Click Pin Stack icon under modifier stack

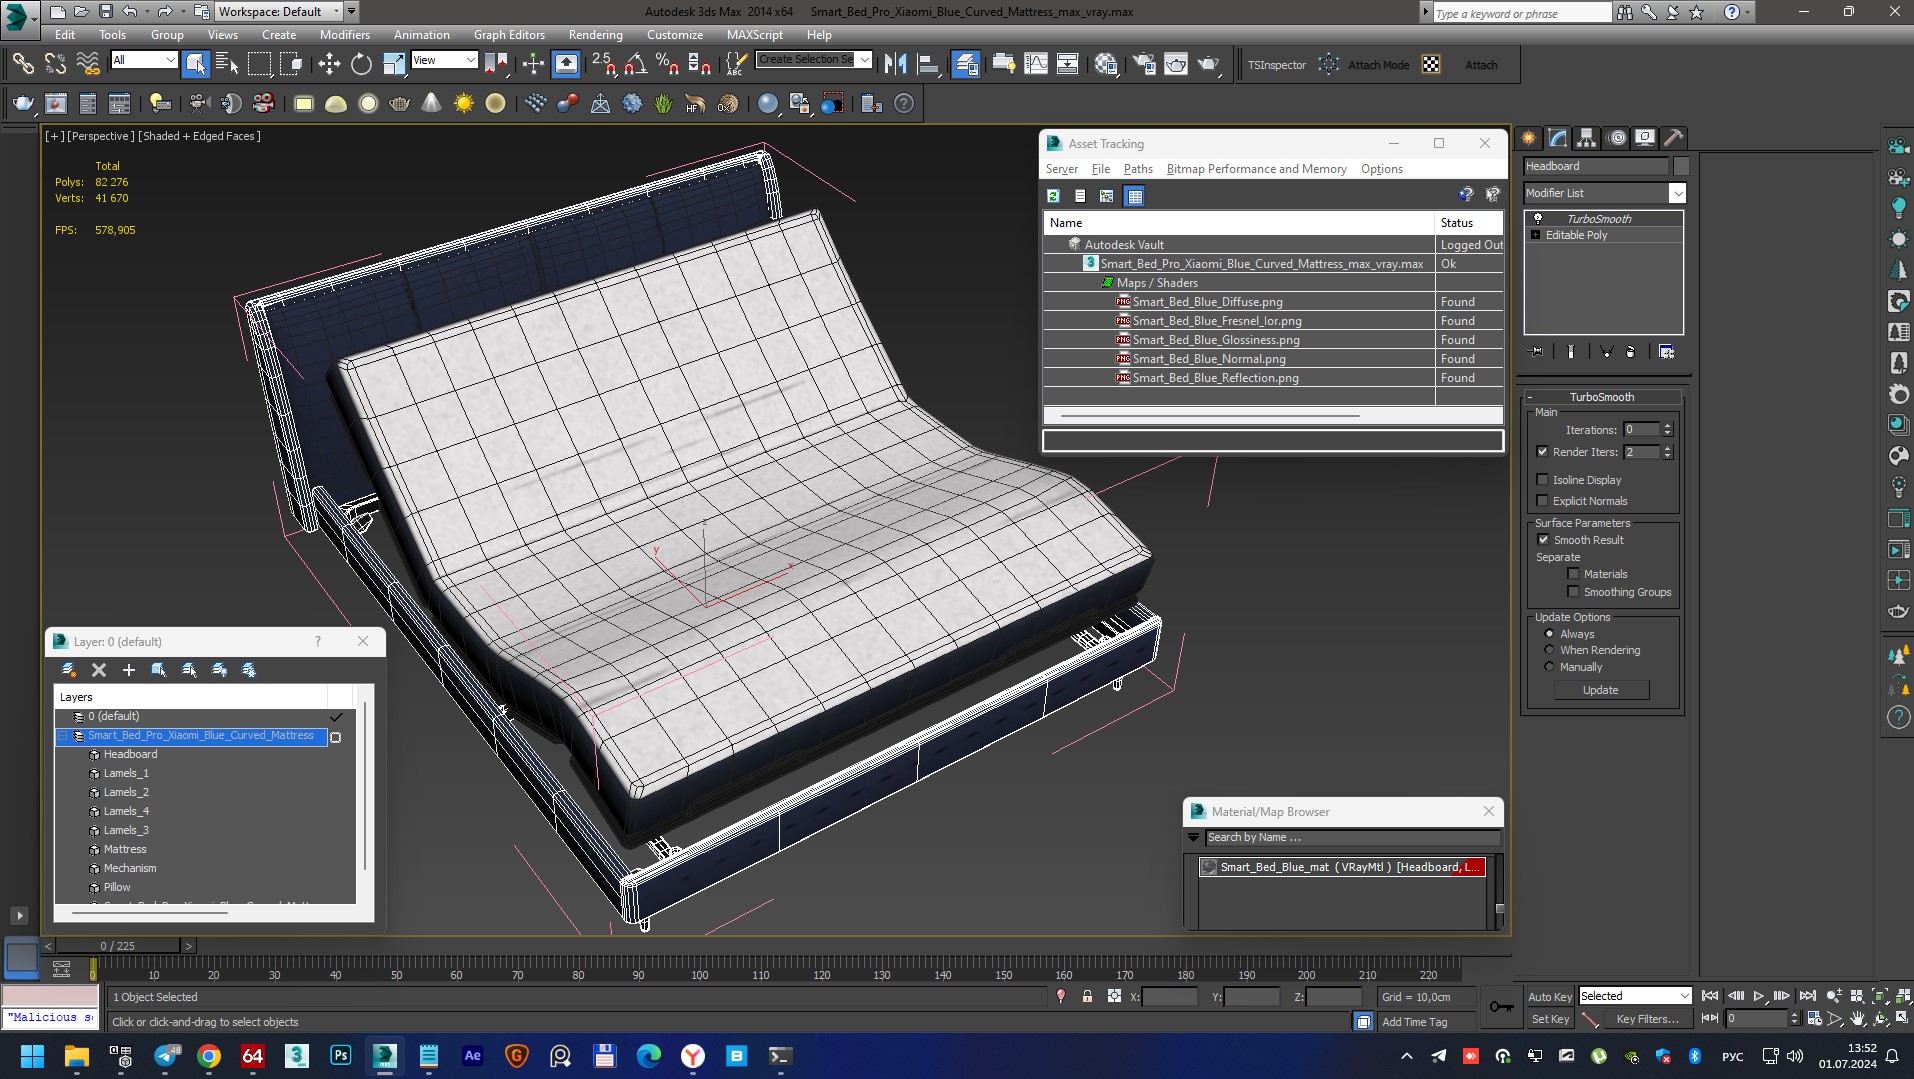pos(1537,352)
